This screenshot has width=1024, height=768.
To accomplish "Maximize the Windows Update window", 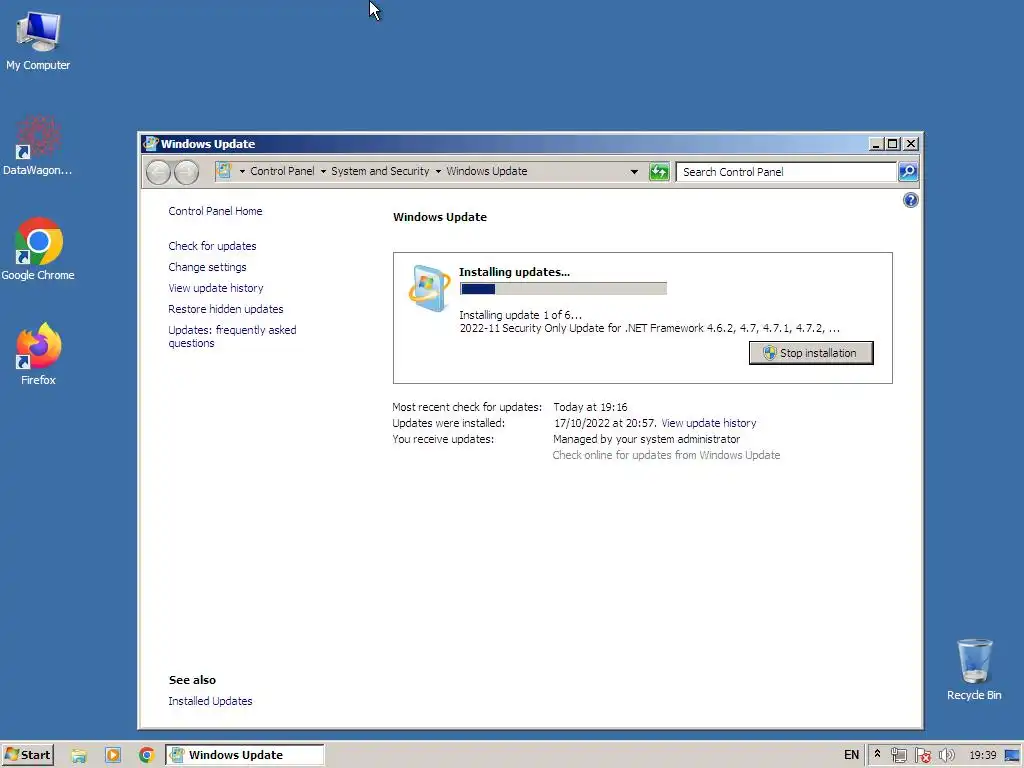I will pos(893,144).
